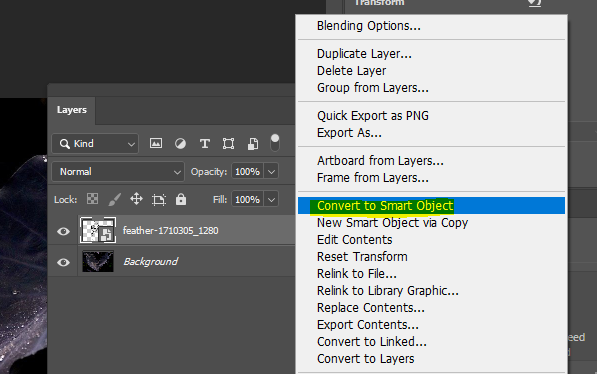
Task: Filter layers by shape layers icon
Action: 228,144
